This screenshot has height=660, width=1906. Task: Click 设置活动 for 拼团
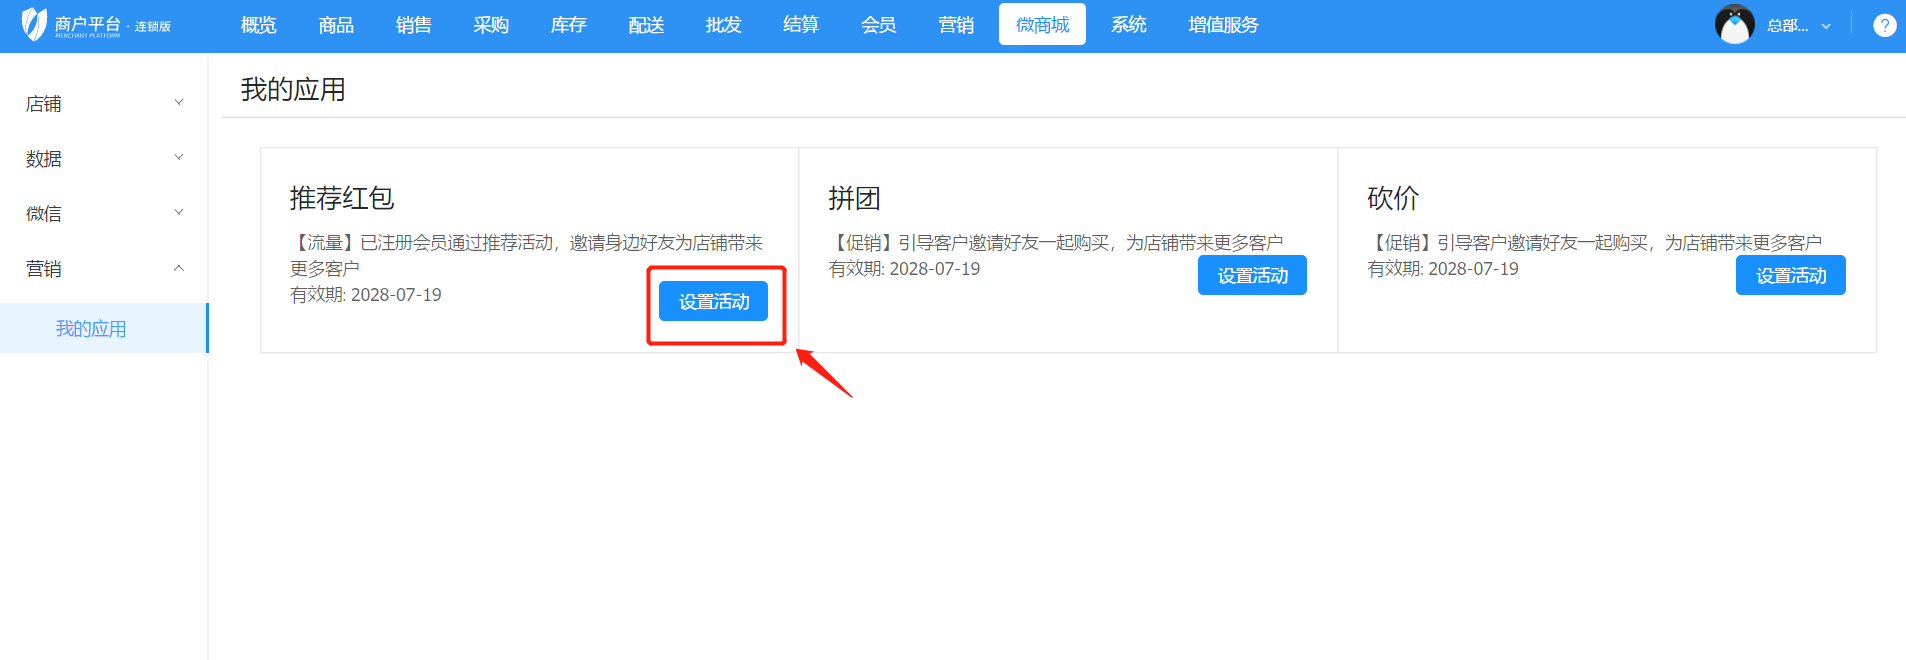tap(1252, 276)
